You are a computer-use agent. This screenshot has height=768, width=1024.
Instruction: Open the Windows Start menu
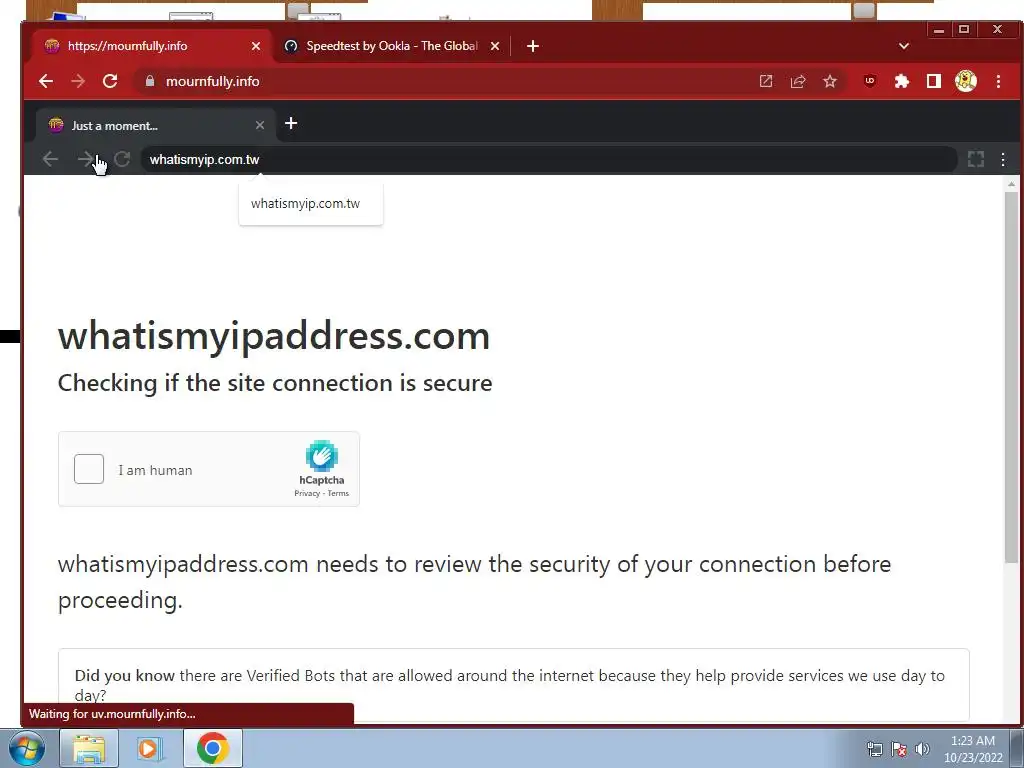point(27,748)
